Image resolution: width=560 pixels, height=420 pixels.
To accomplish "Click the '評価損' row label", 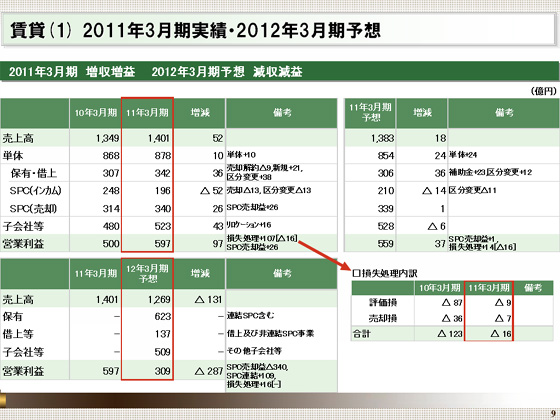I will (x=383, y=302).
